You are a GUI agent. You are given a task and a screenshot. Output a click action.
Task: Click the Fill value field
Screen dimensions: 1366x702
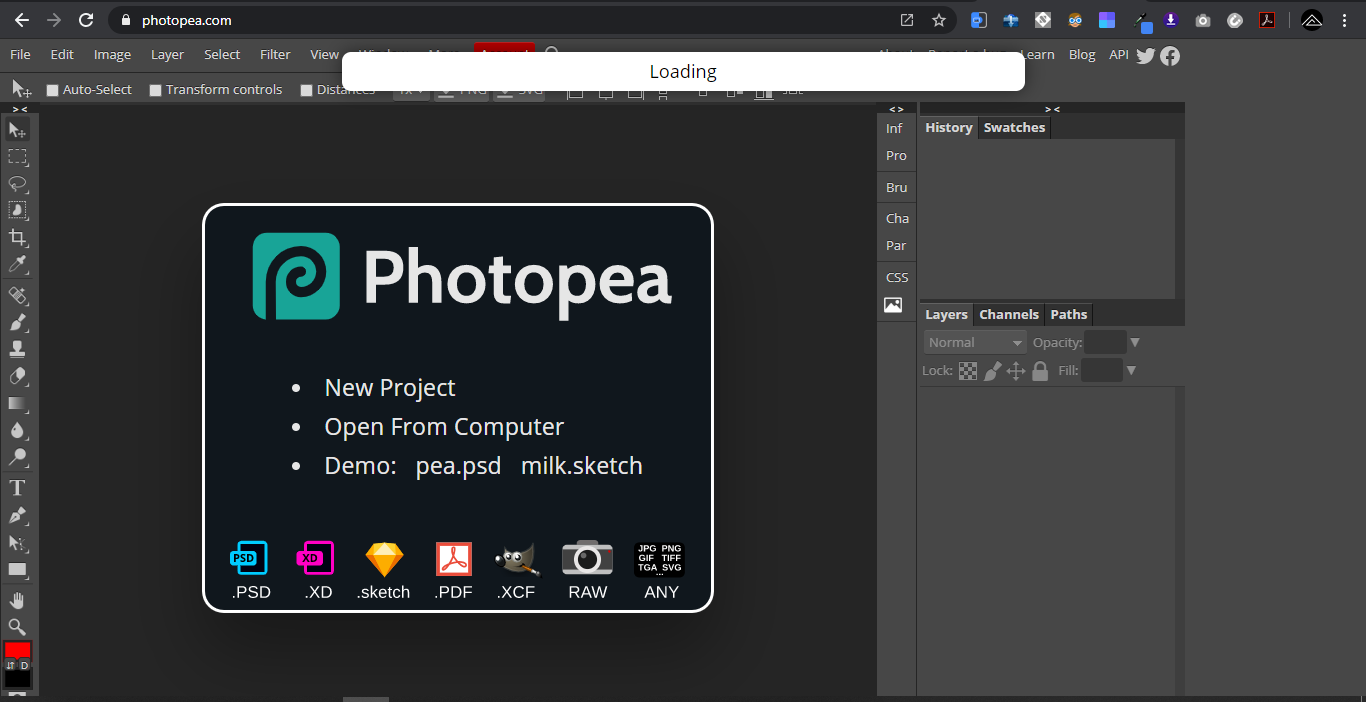(x=1101, y=371)
